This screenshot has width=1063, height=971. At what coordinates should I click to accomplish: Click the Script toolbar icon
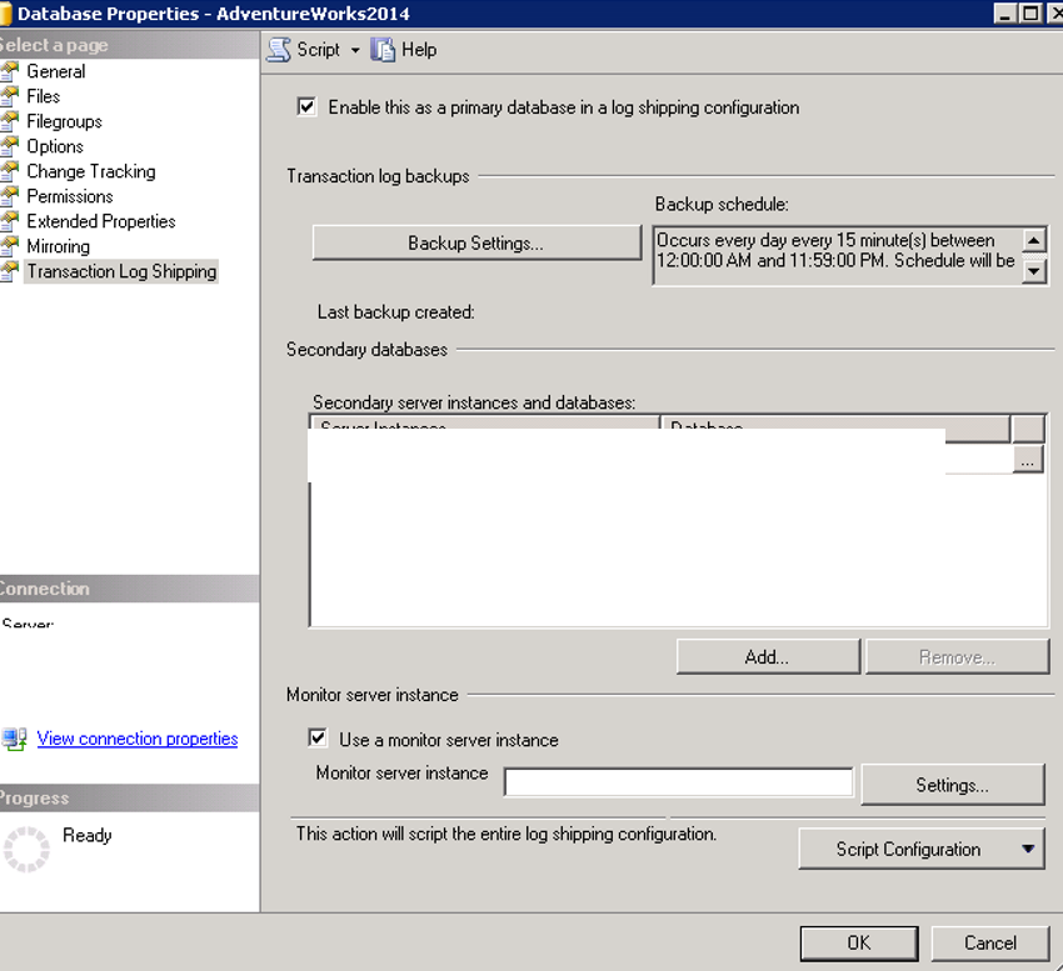[279, 50]
